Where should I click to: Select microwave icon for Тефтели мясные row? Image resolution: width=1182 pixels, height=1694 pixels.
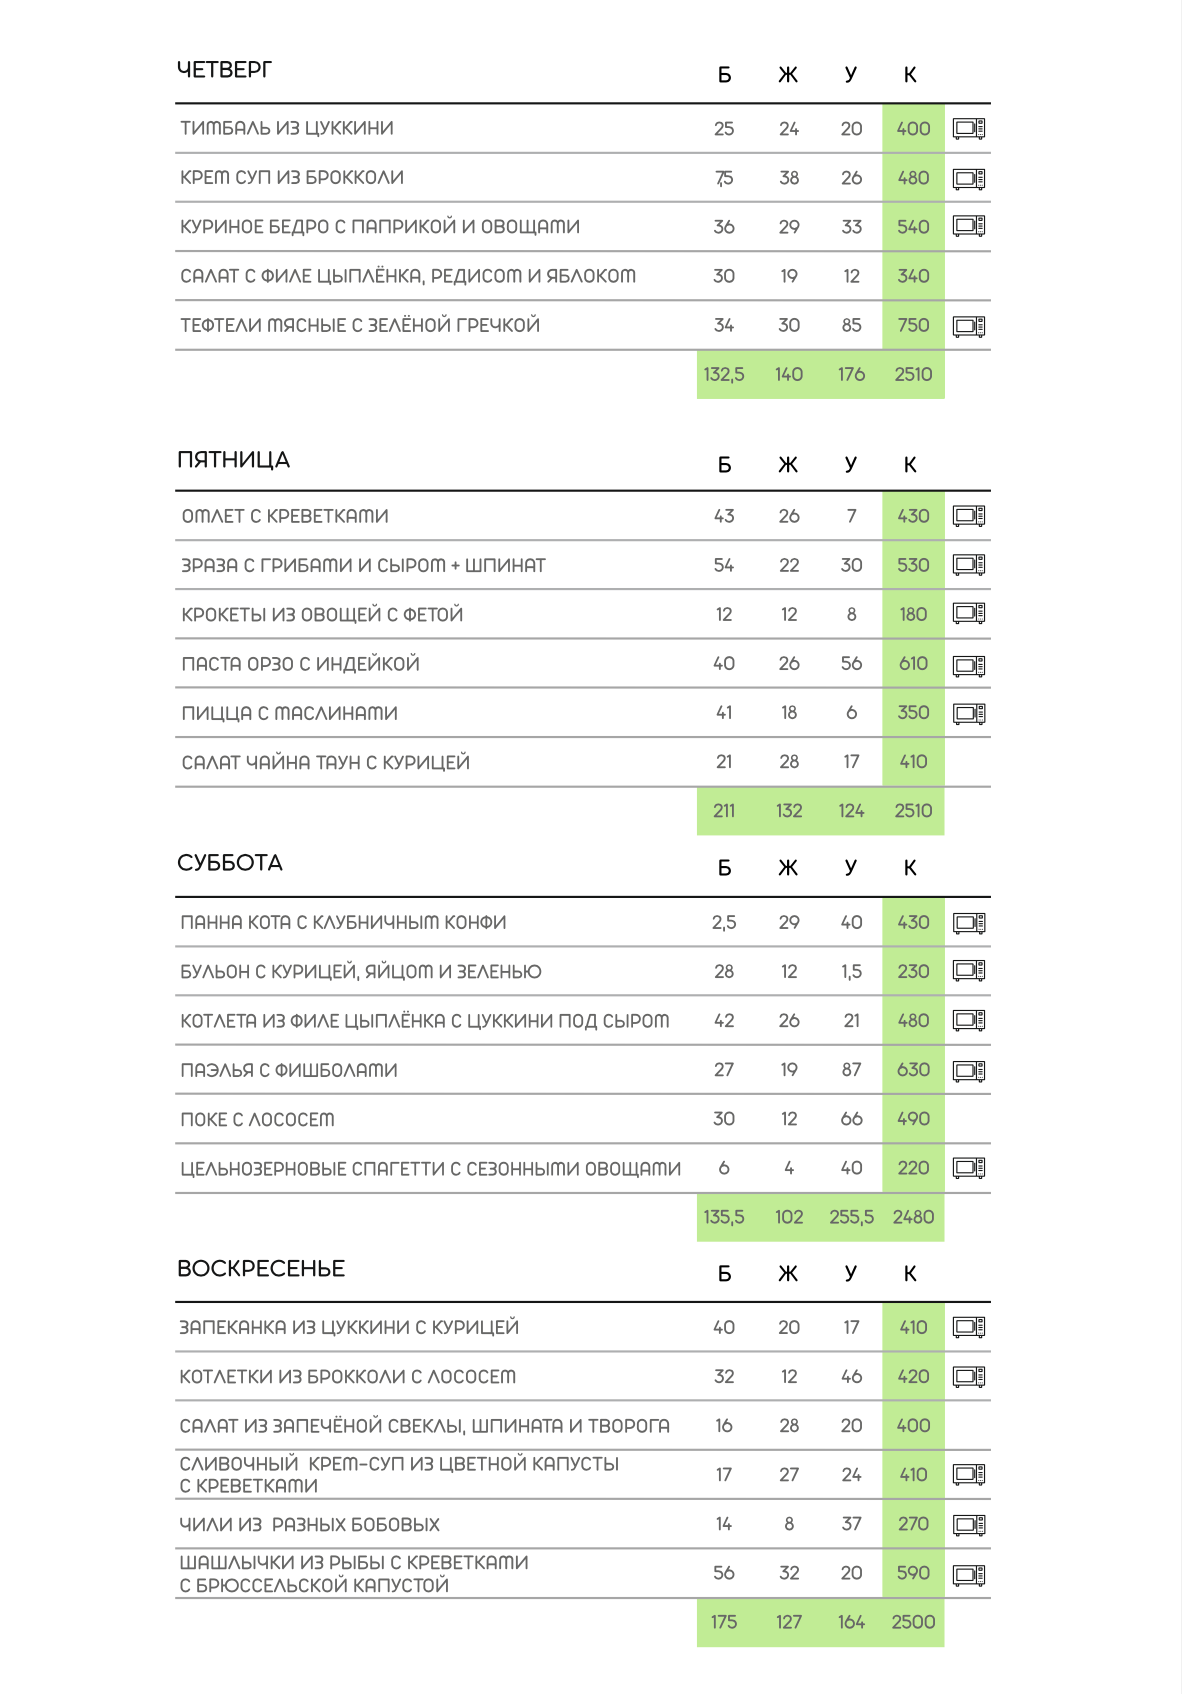coord(969,325)
